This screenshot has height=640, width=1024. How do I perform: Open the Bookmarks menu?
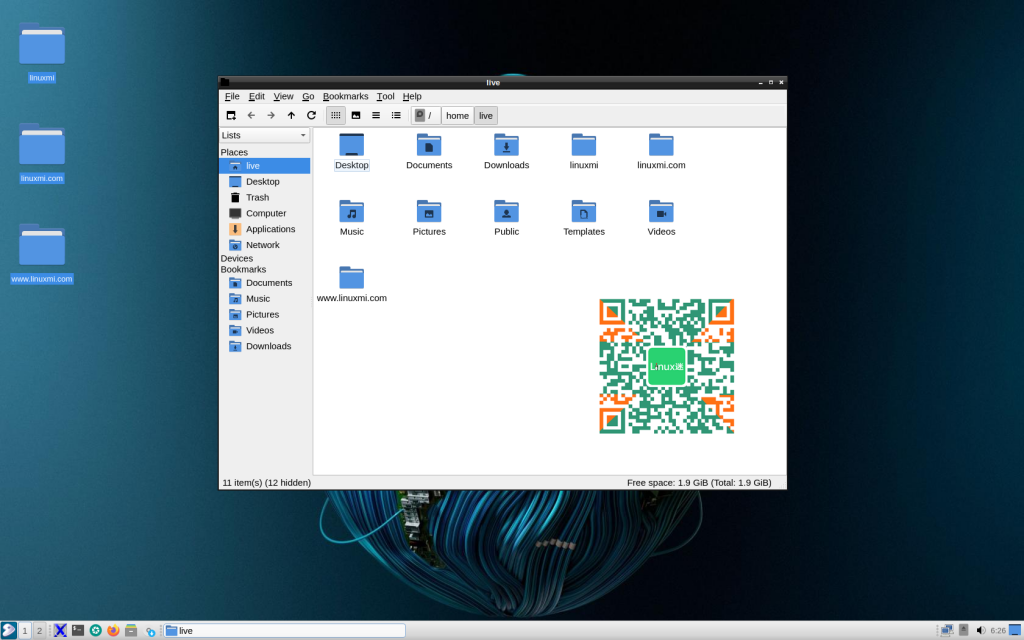[x=345, y=96]
